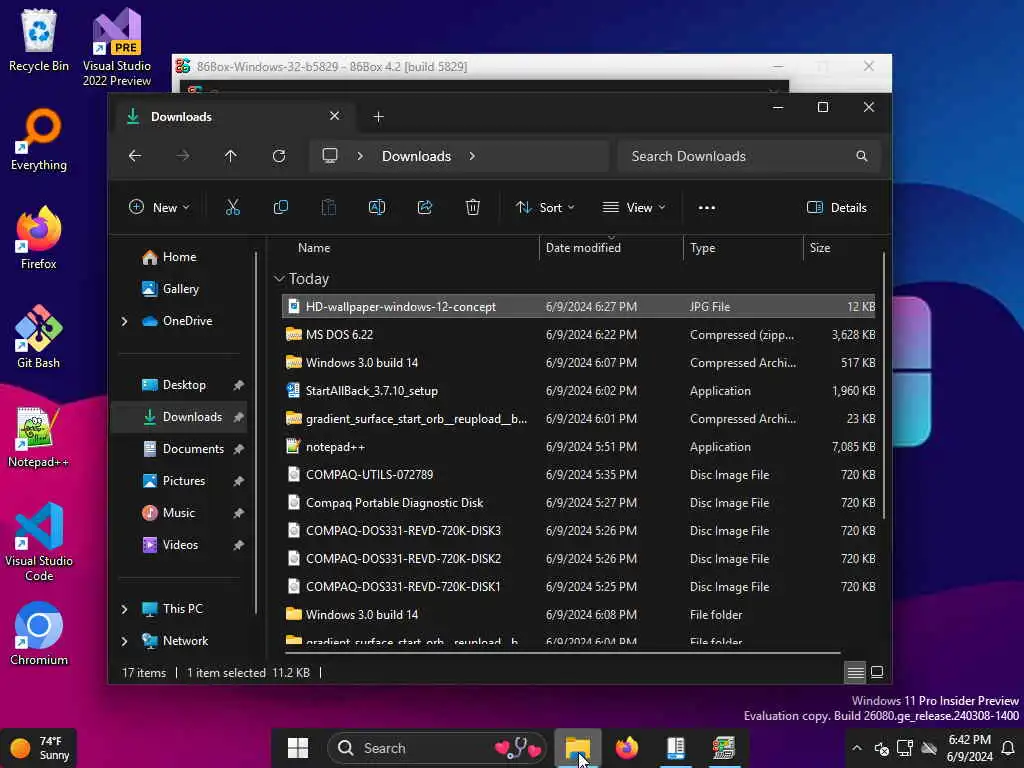
Task: Unpin Desktop from quick access
Action: point(238,385)
